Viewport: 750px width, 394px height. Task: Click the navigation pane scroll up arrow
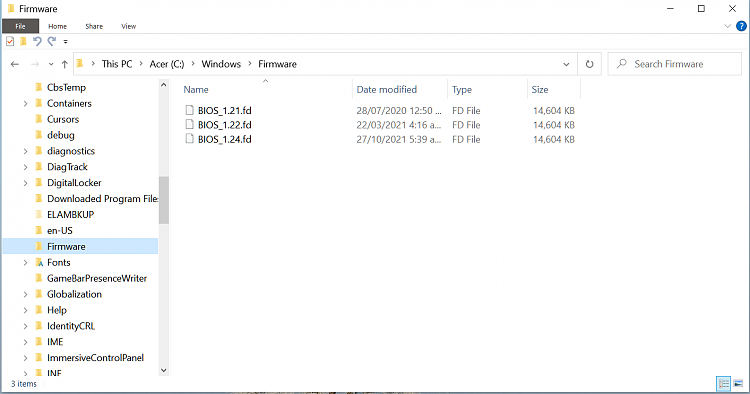click(164, 85)
